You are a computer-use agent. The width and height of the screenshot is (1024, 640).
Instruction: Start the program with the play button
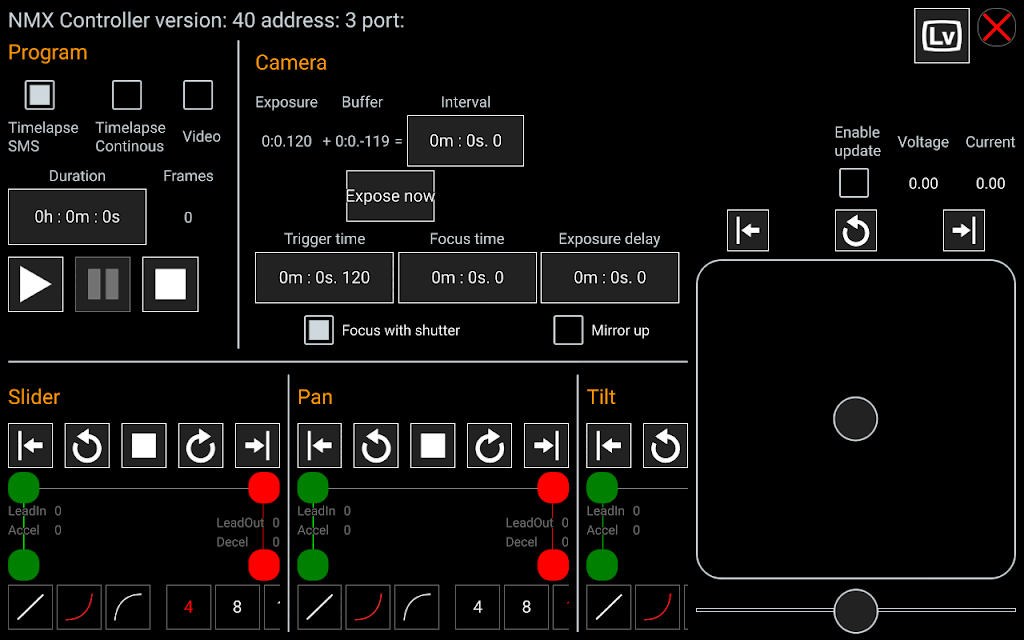(x=36, y=284)
